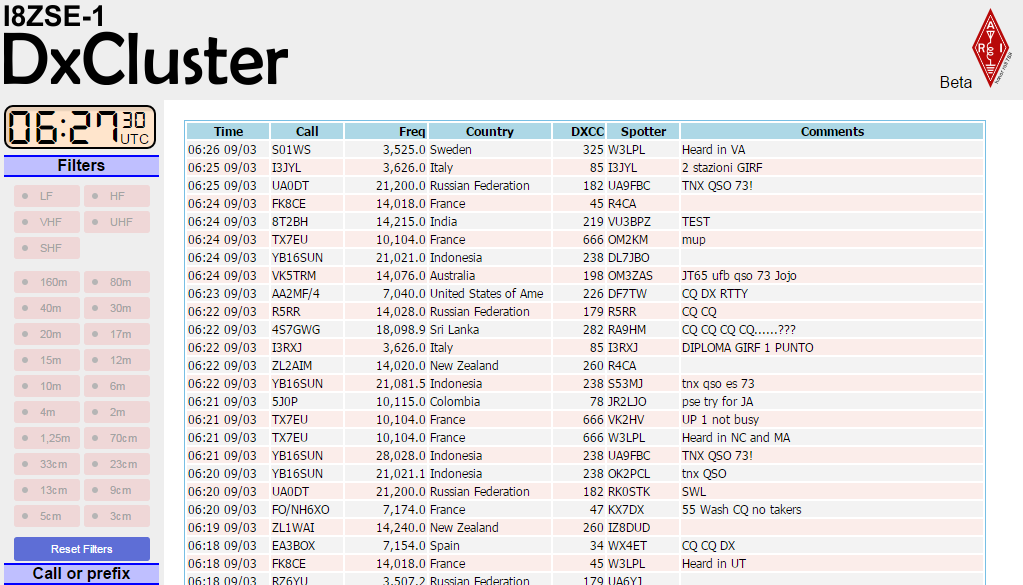Sort by the Call column header
Screen dimensions: 1023x585
pos(307,131)
